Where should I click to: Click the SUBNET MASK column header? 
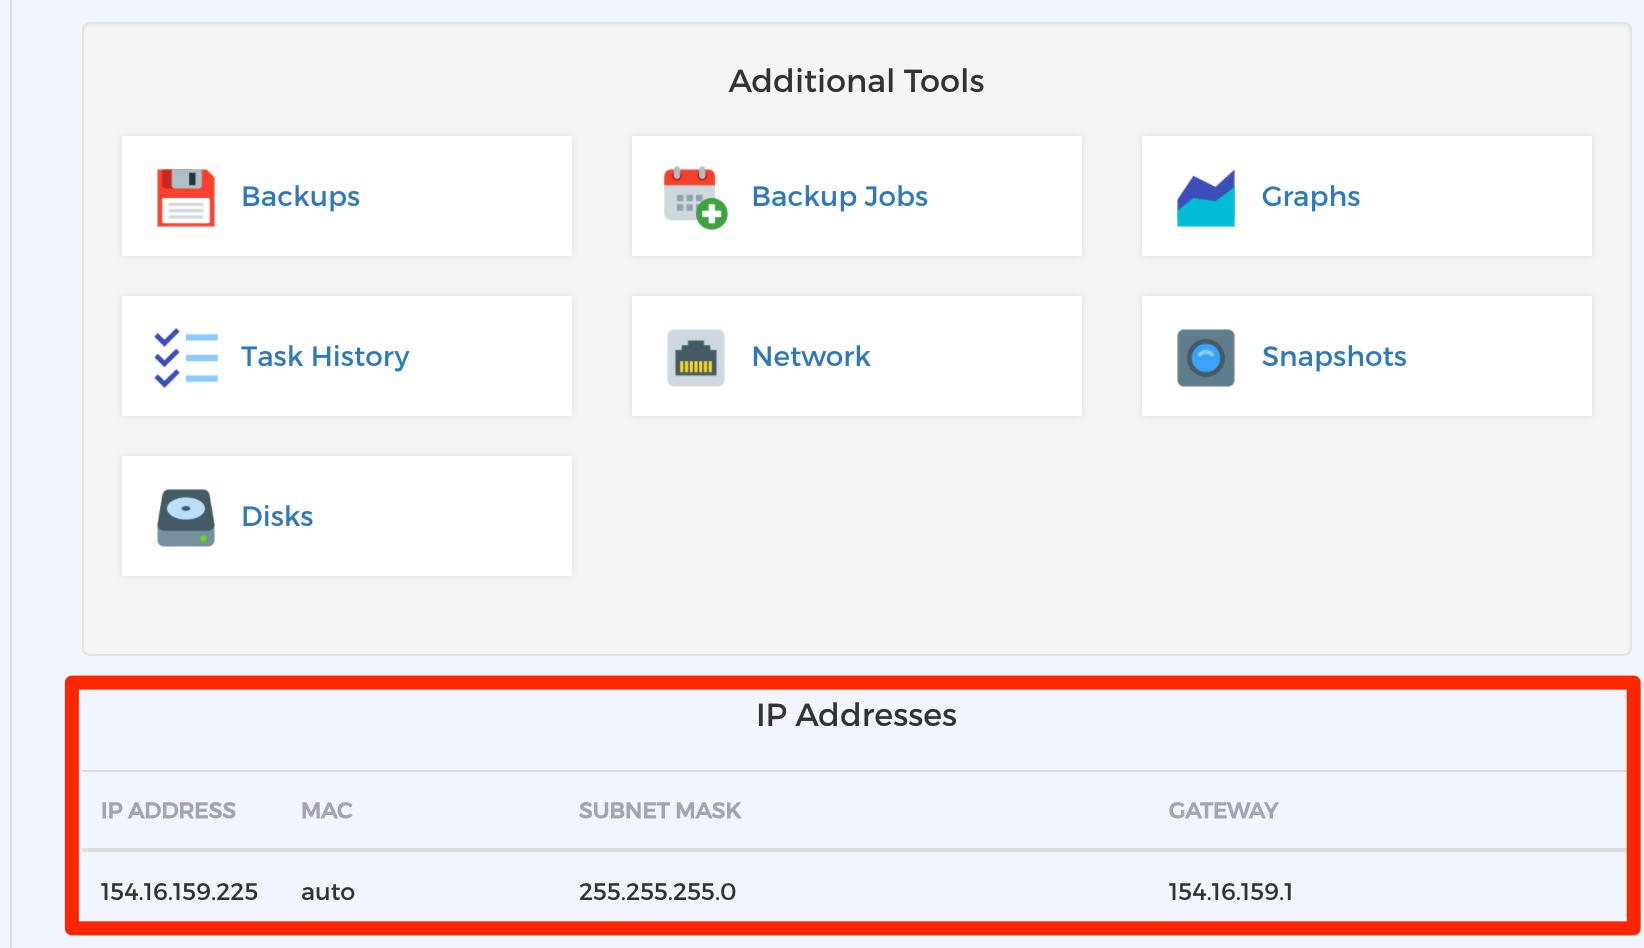[660, 811]
